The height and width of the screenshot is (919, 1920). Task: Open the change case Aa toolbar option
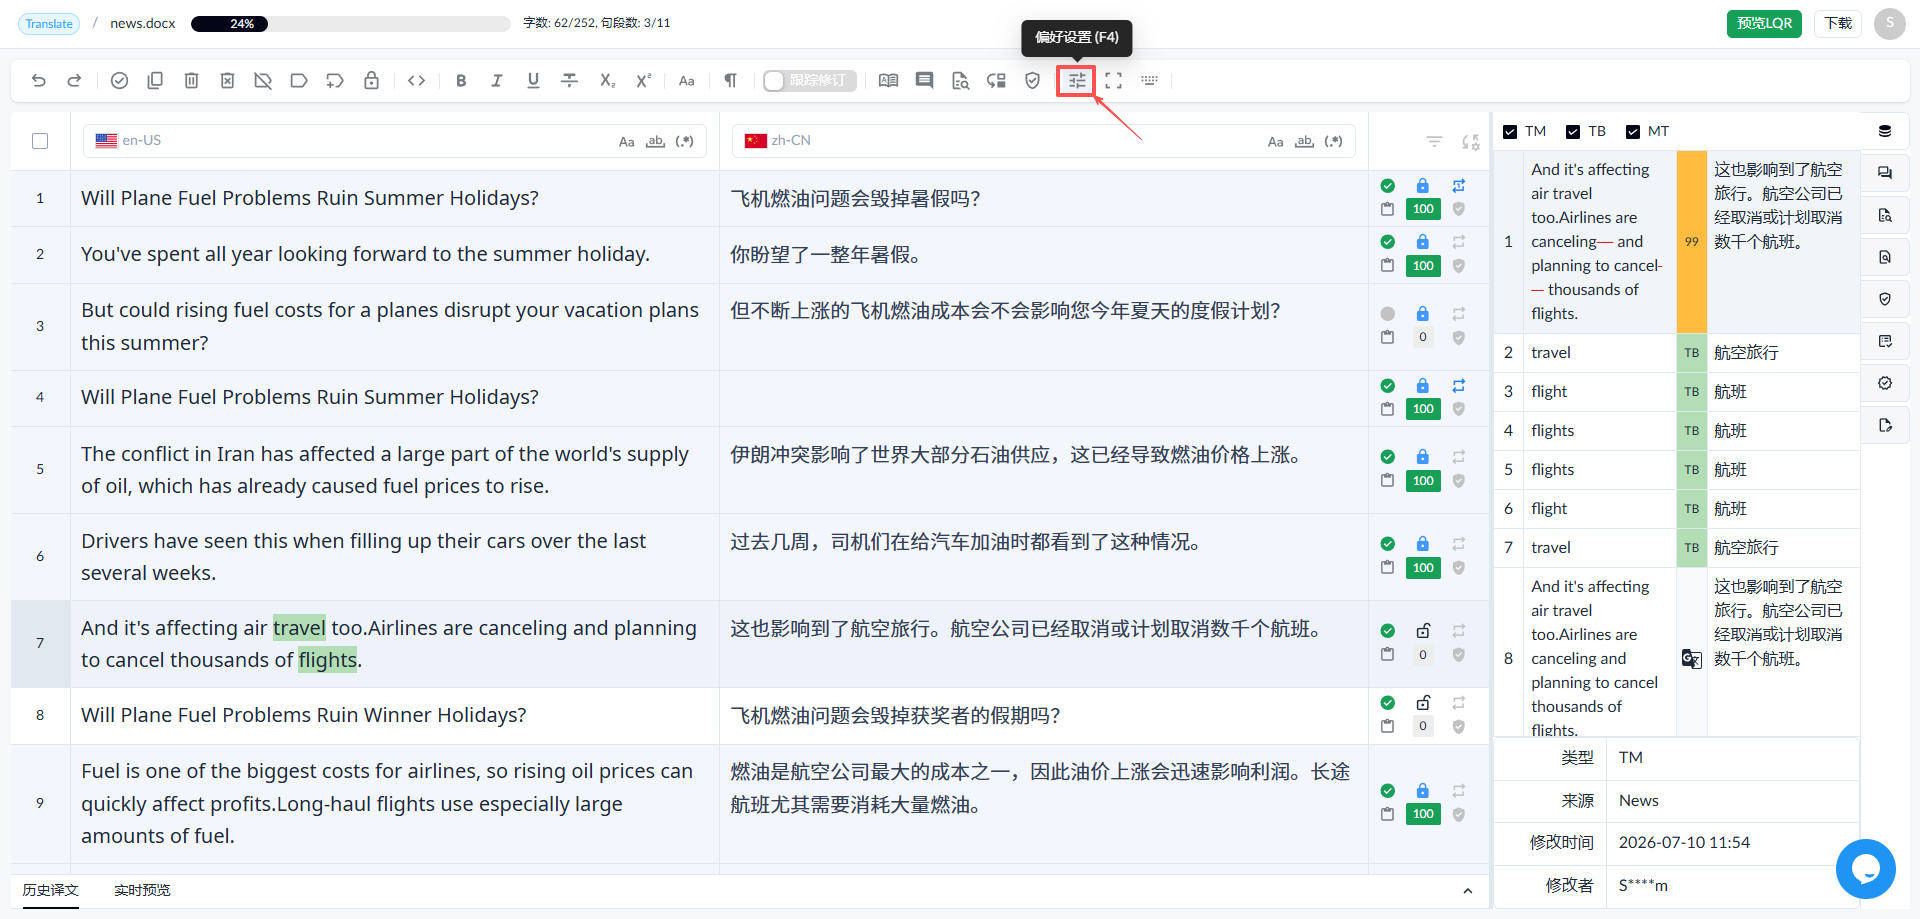click(686, 81)
